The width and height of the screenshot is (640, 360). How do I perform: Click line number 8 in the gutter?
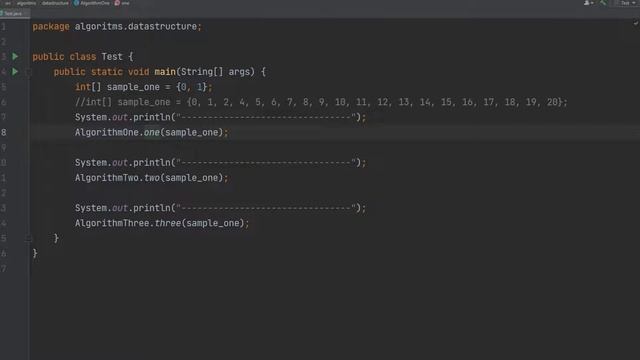(x=4, y=133)
